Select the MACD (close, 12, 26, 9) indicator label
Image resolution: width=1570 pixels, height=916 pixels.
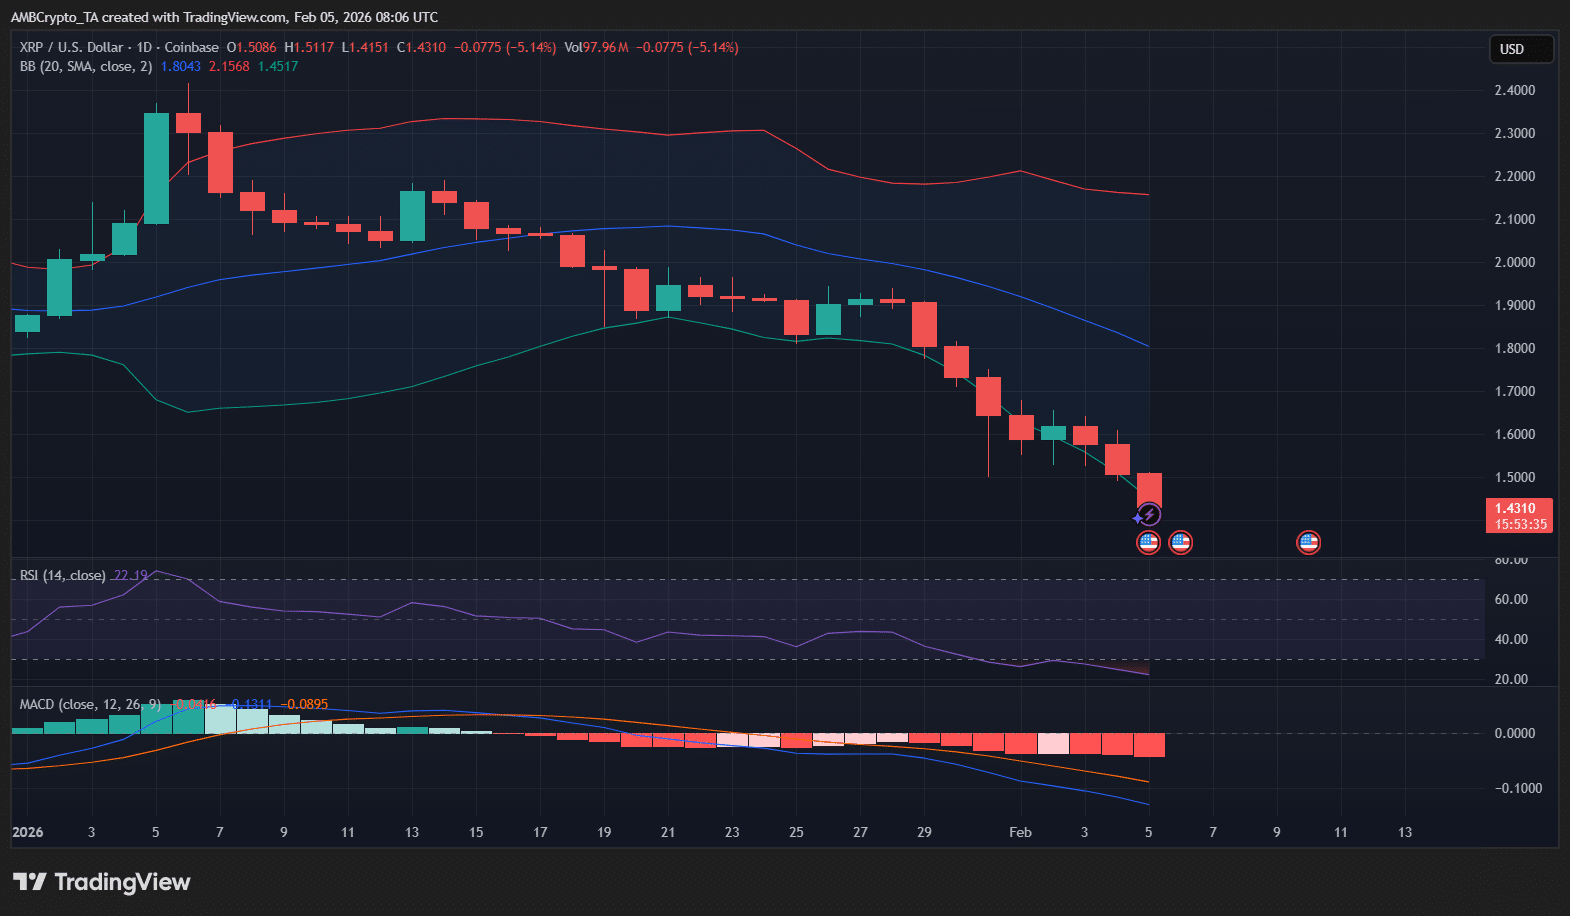pos(90,704)
